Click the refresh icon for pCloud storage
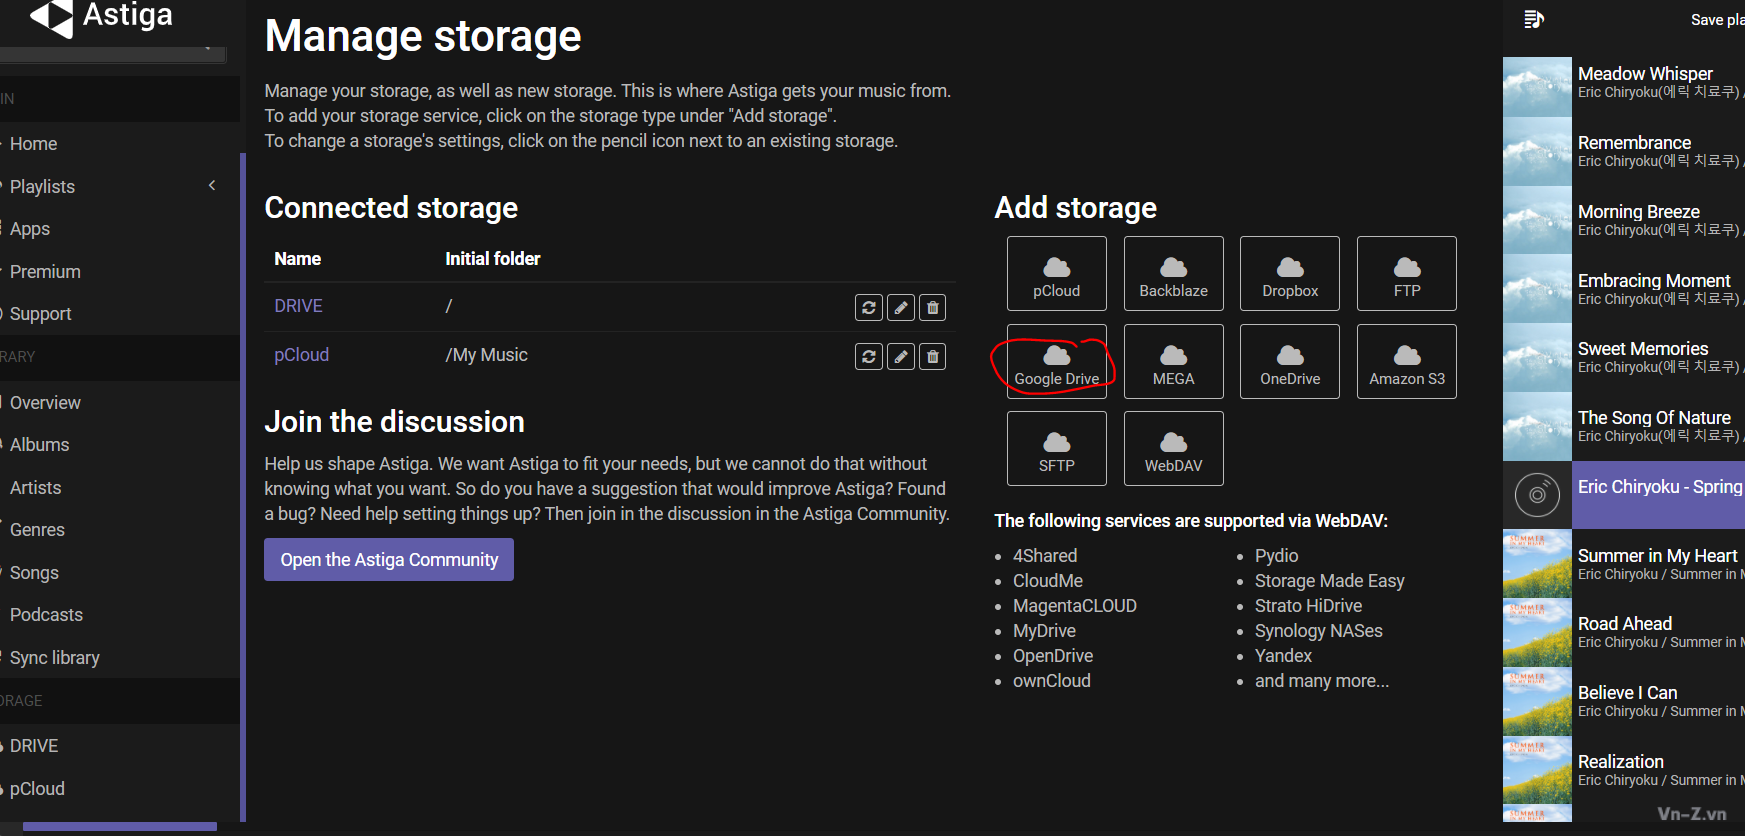The height and width of the screenshot is (836, 1745). click(868, 357)
